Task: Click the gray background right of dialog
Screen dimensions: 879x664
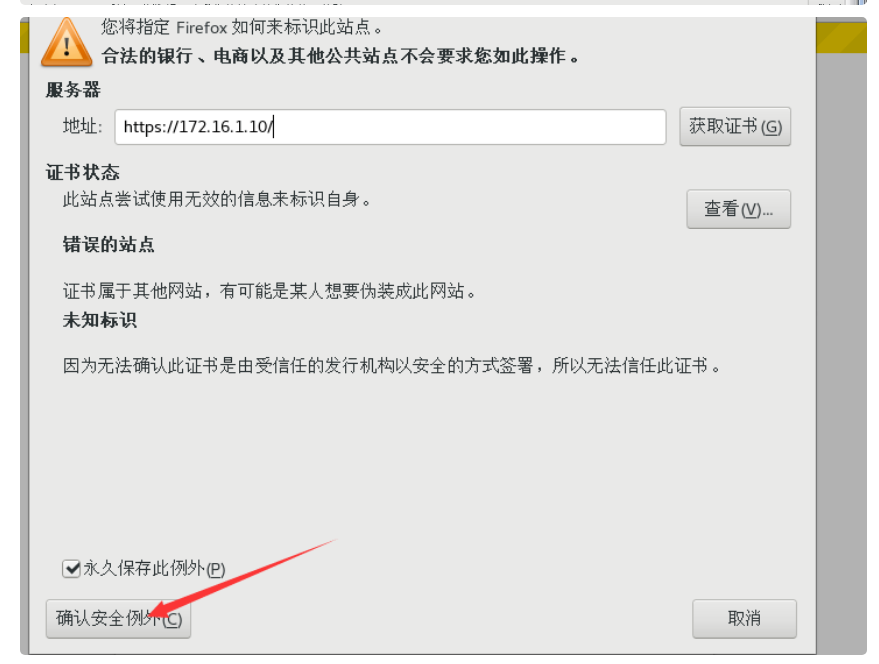Action: click(841, 353)
